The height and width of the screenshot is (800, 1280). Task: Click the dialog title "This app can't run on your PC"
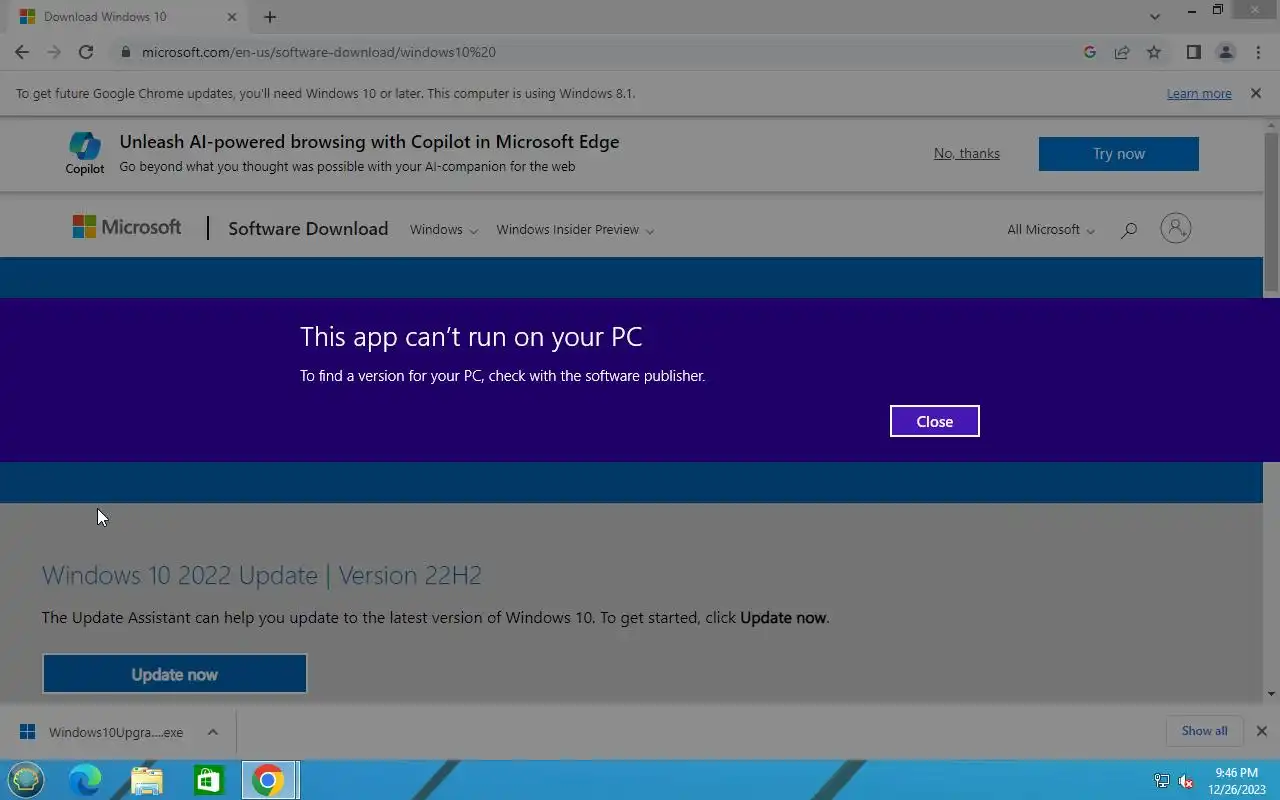tap(471, 336)
